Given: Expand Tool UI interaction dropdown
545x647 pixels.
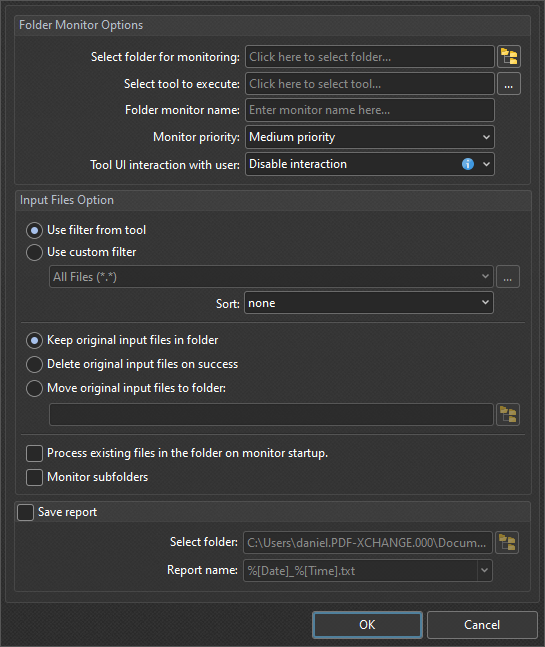Looking at the screenshot, I should click(486, 164).
